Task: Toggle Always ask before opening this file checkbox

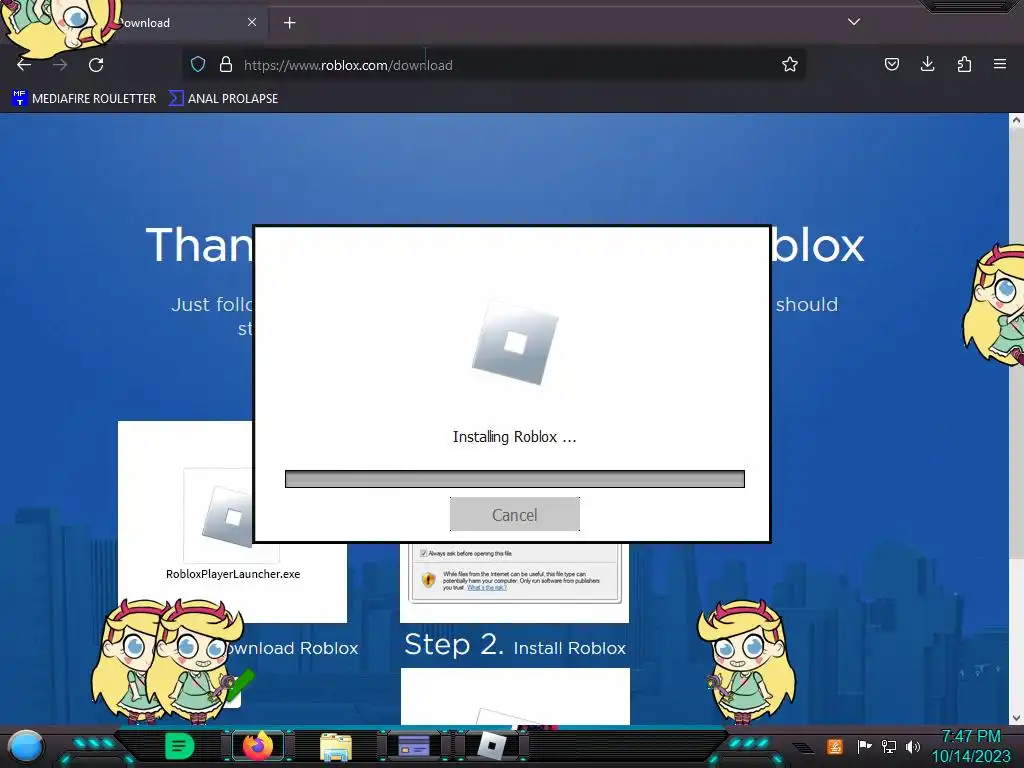Action: click(424, 553)
